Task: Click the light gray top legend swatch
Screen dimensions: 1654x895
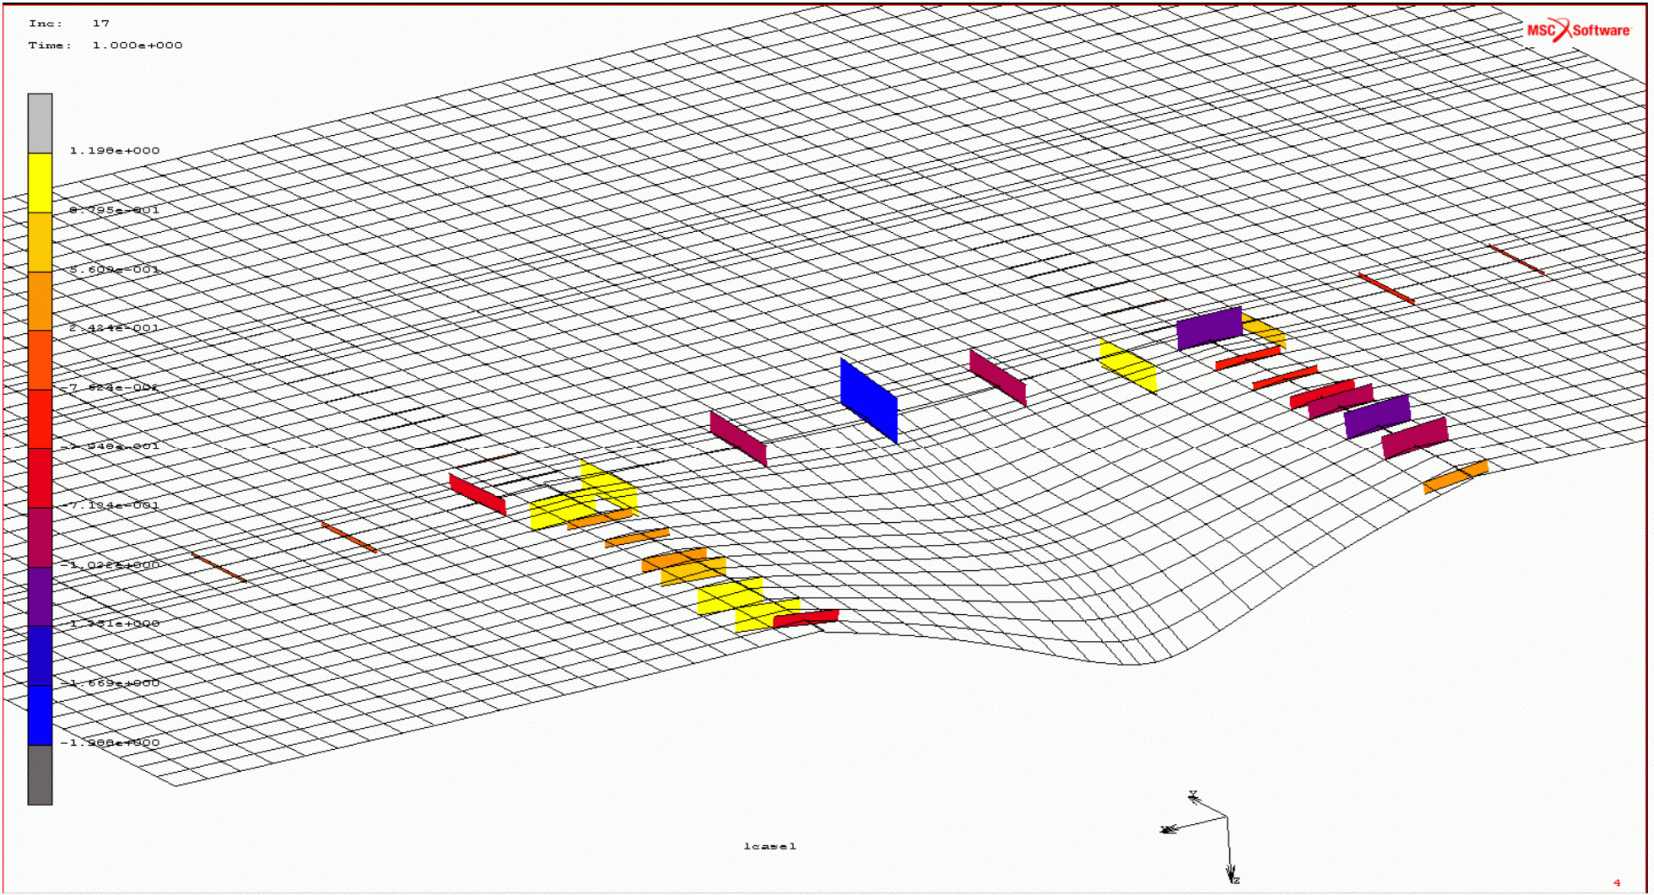Action: pos(40,123)
